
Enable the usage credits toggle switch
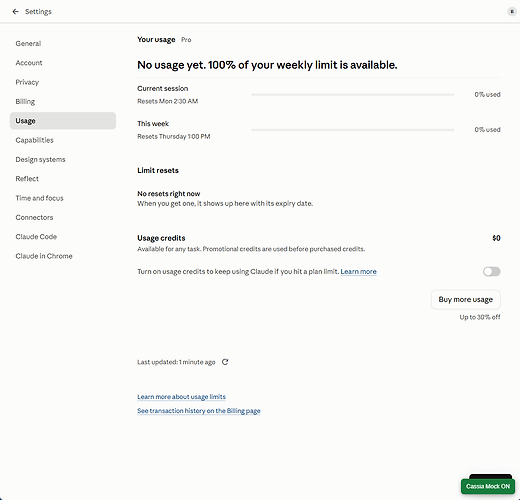(492, 271)
